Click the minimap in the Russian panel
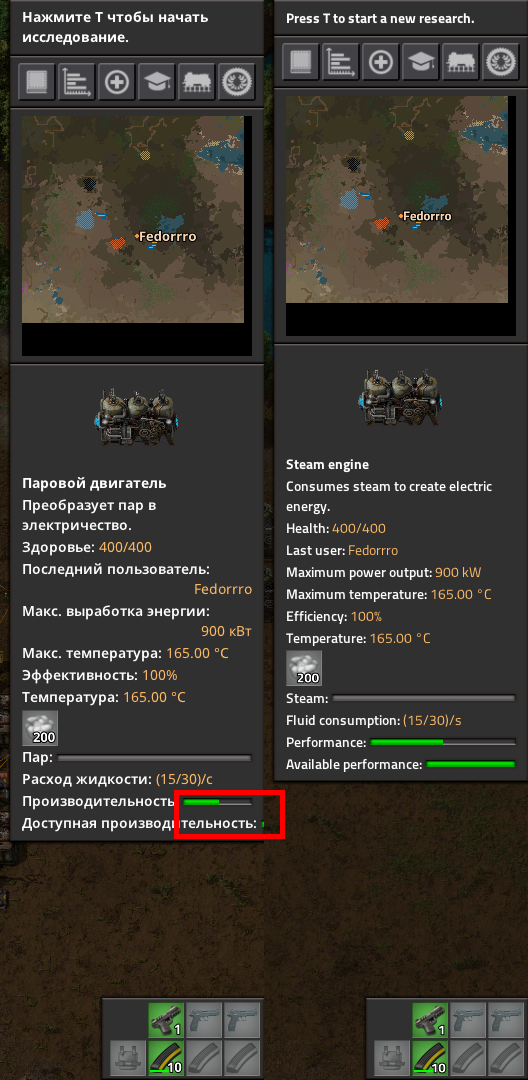The width and height of the screenshot is (528, 1080). (x=133, y=236)
